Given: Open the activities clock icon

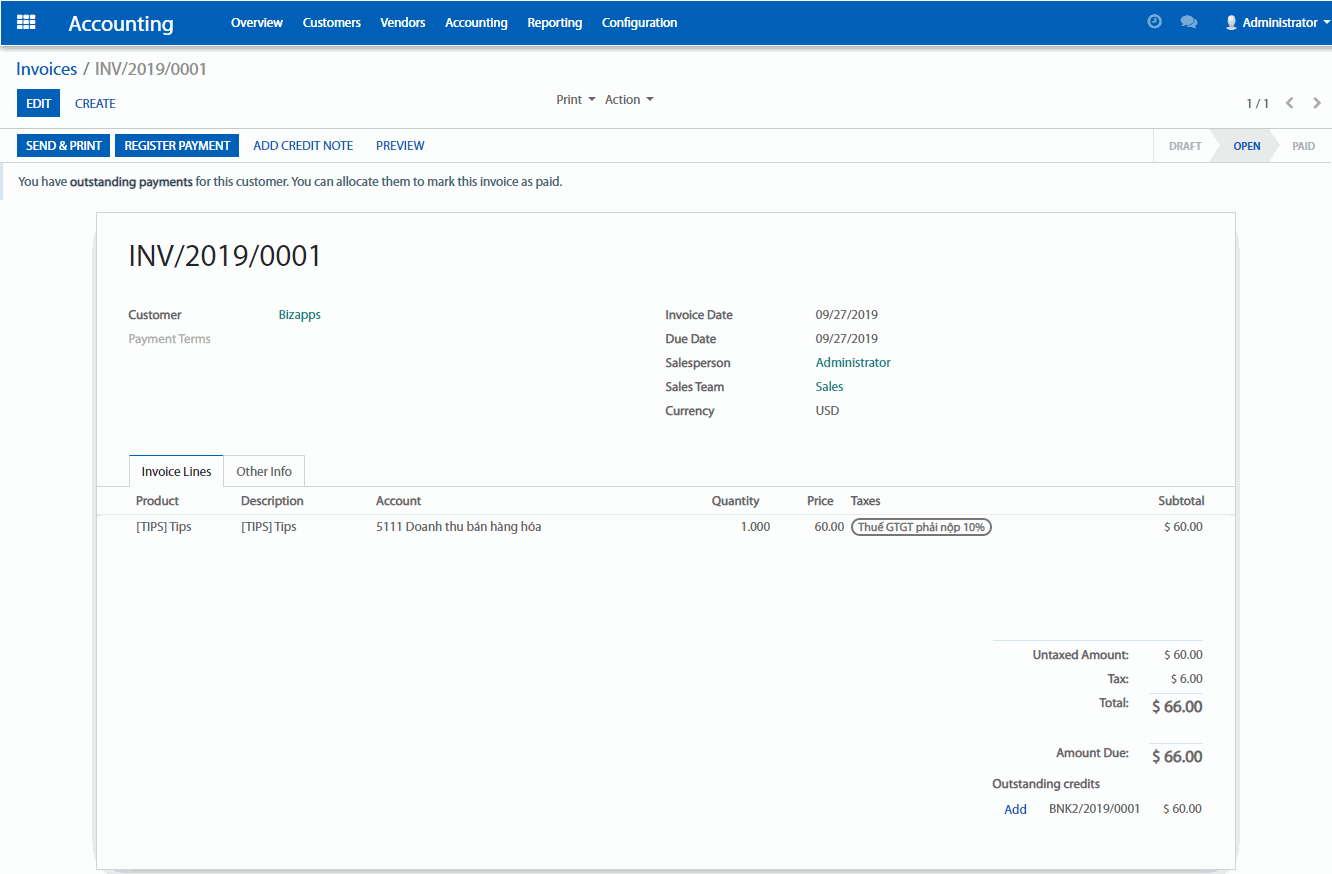Looking at the screenshot, I should tap(1154, 22).
